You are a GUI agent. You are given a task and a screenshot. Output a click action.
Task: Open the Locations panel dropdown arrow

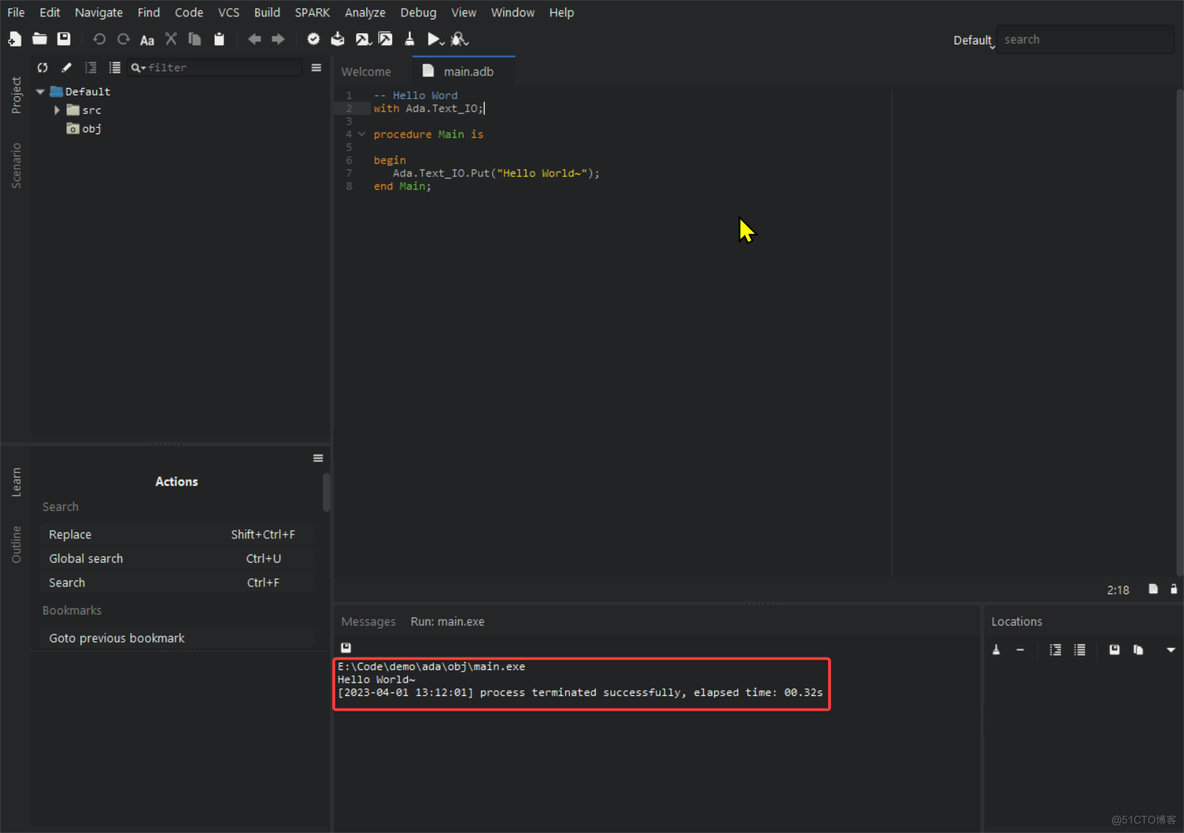click(x=1171, y=650)
